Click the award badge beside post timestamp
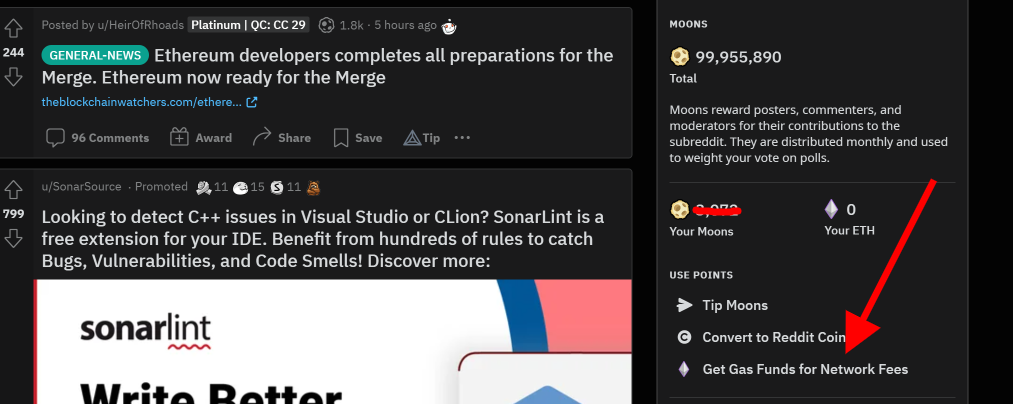The height and width of the screenshot is (404, 1013). (x=449, y=25)
